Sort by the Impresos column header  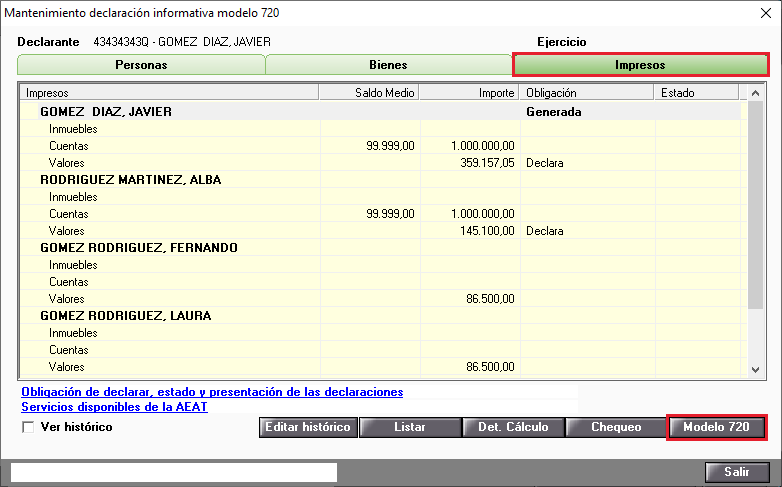coord(169,93)
